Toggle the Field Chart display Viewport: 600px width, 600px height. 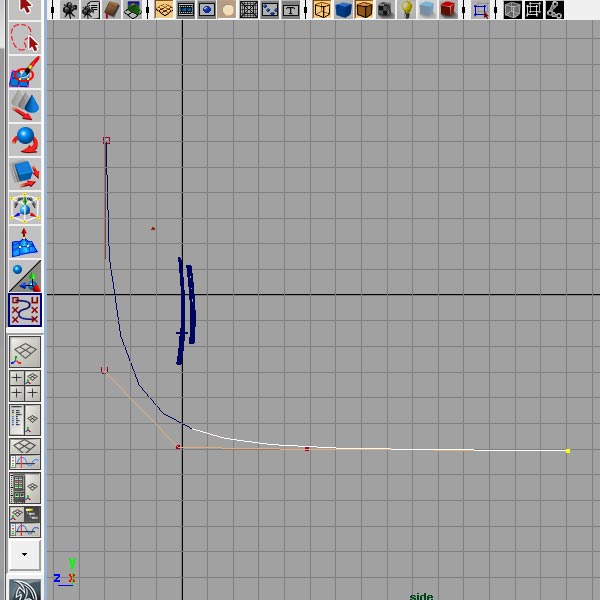click(249, 10)
